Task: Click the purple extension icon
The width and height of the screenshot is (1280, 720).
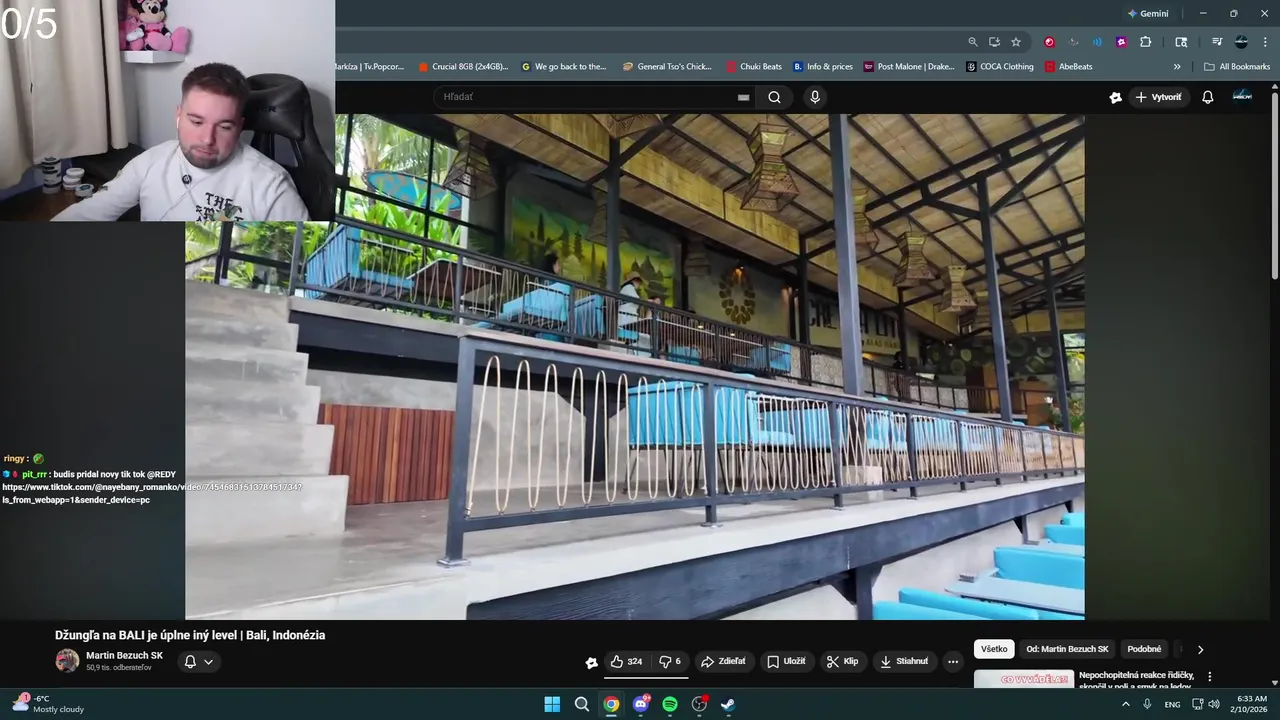Action: pos(1121,42)
